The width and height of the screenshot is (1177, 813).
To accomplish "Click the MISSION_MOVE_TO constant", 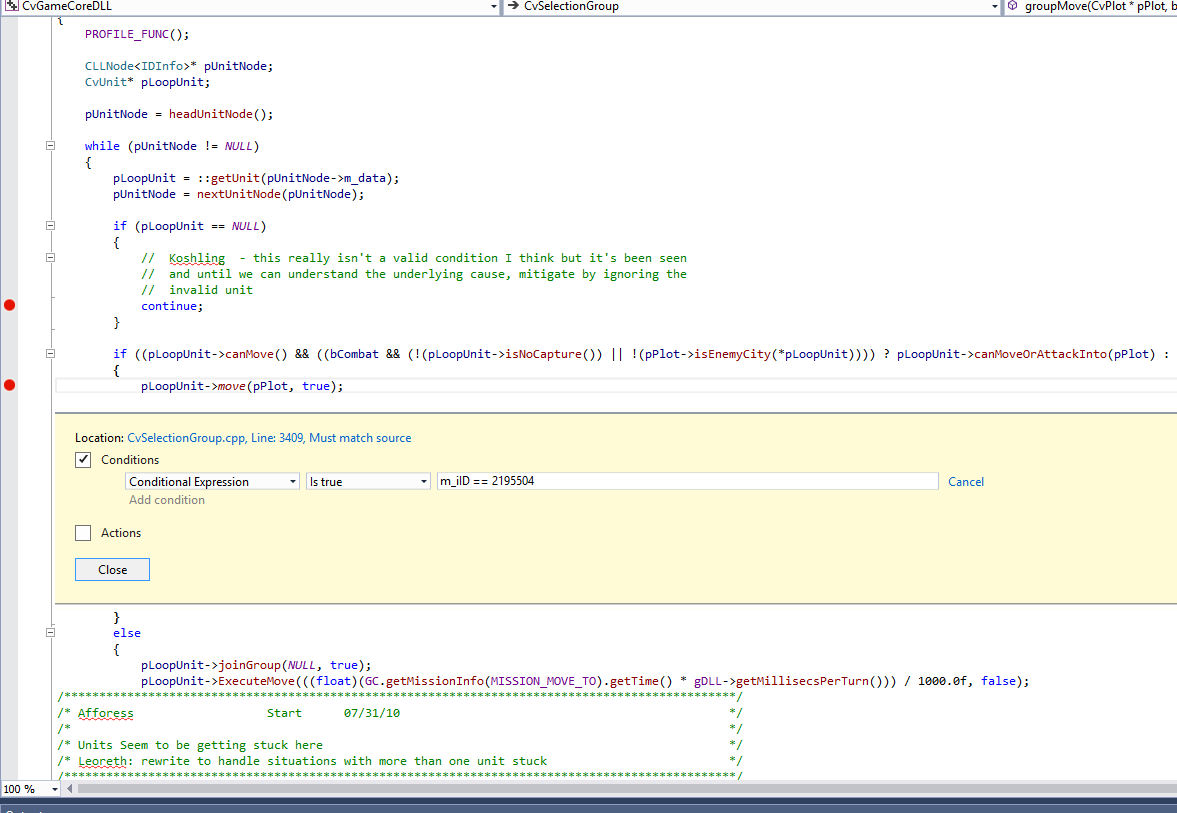I will [543, 682].
